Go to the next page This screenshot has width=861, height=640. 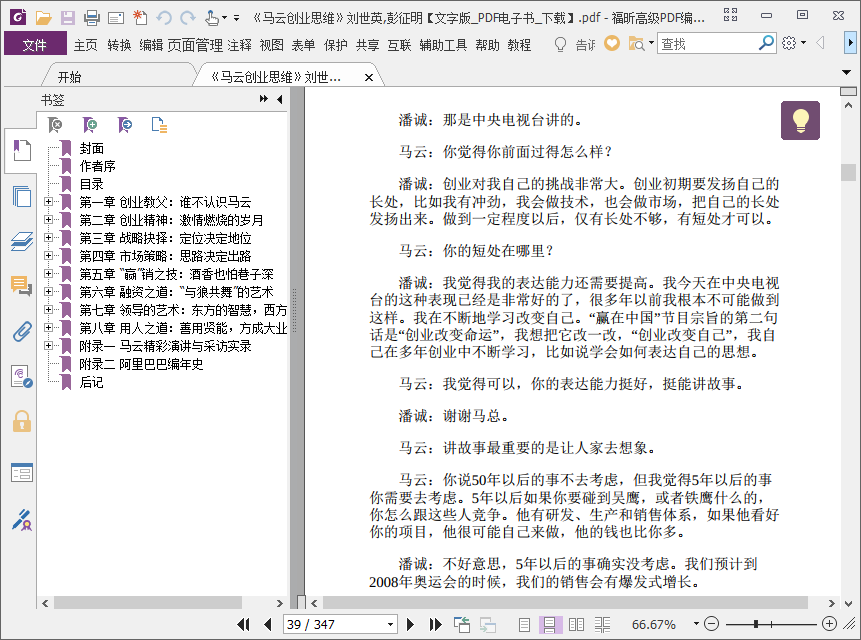click(410, 624)
